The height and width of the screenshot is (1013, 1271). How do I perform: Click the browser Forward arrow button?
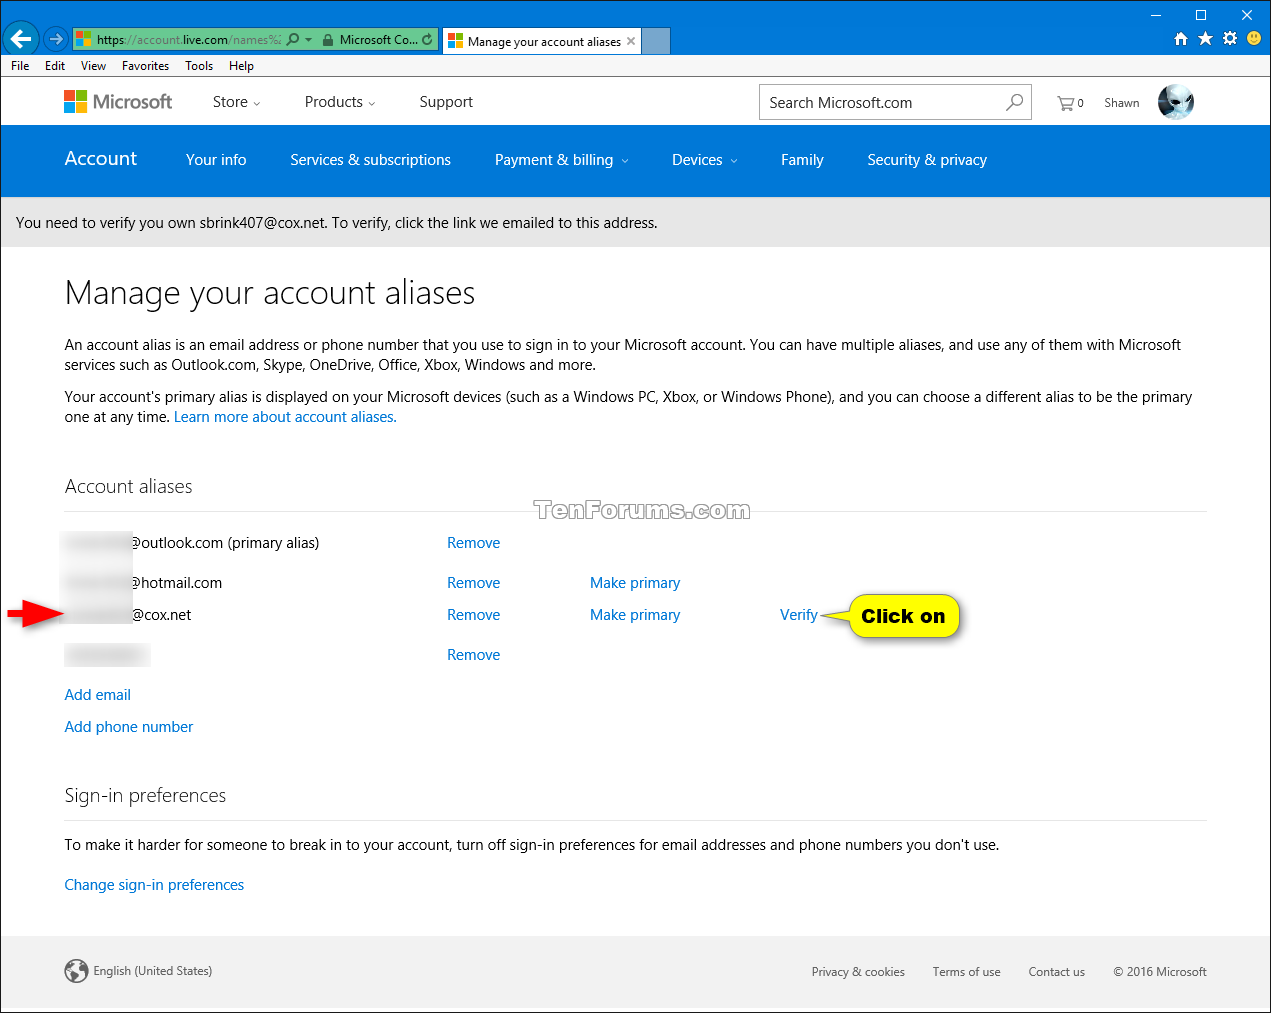click(x=56, y=39)
